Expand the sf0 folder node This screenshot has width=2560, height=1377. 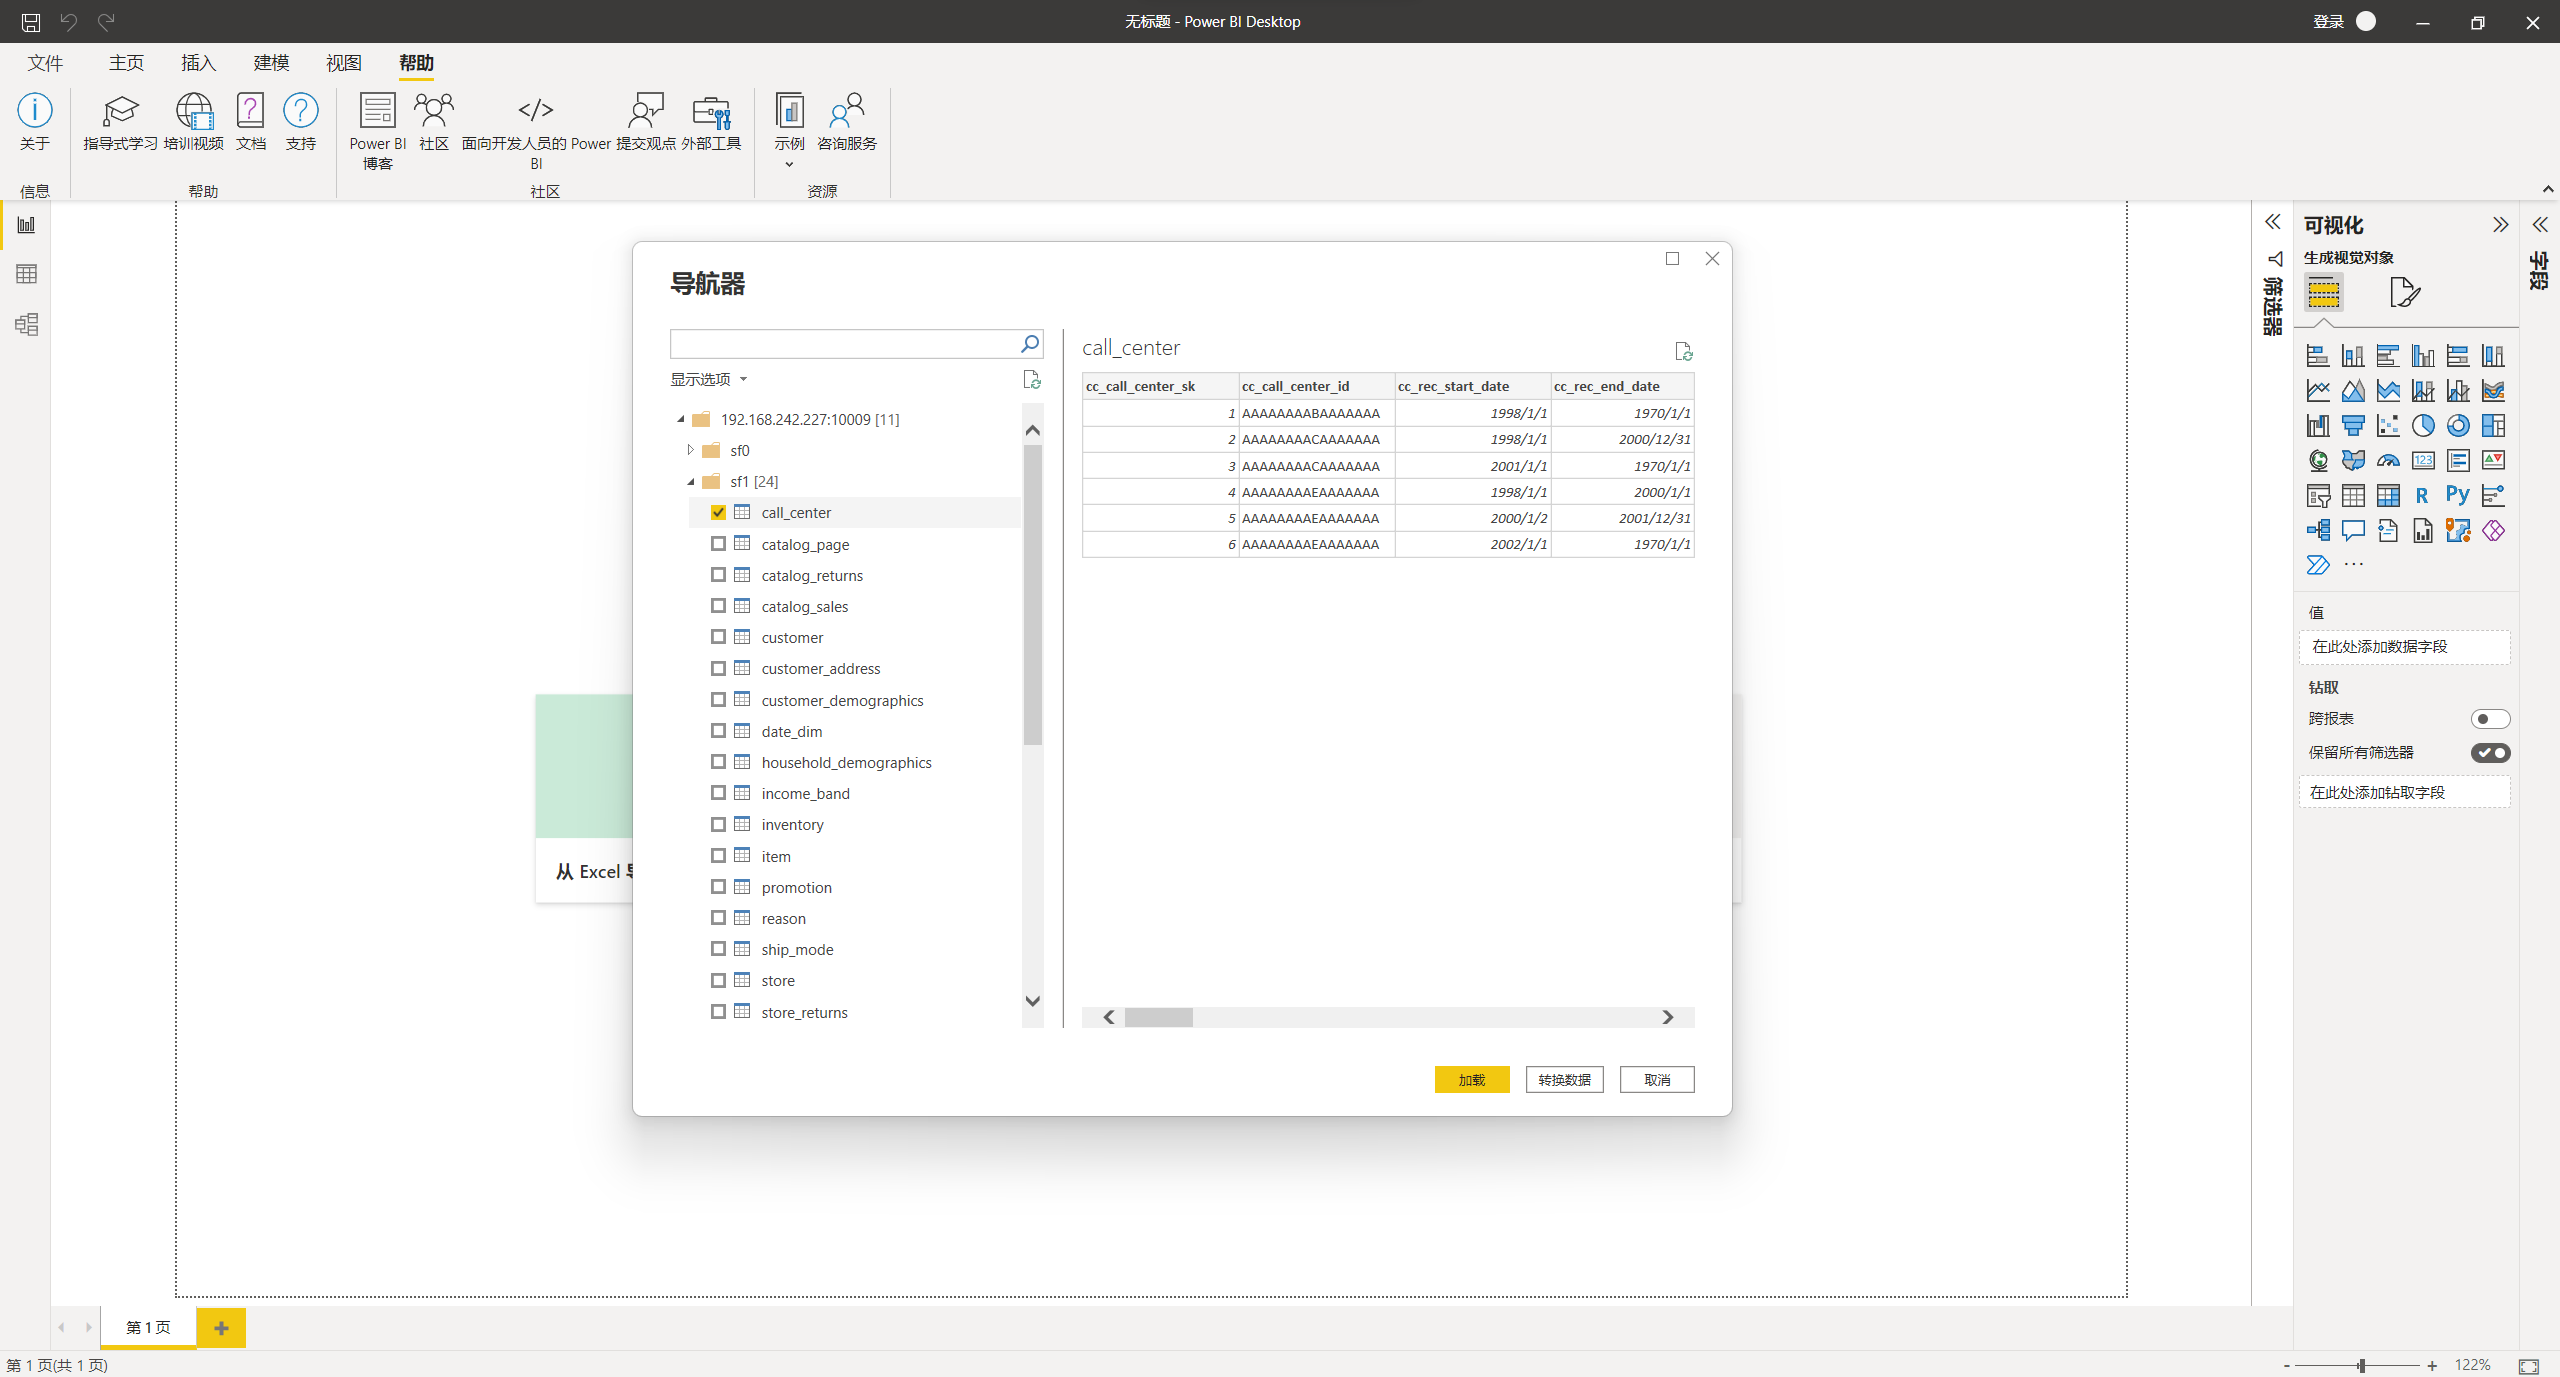tap(690, 450)
